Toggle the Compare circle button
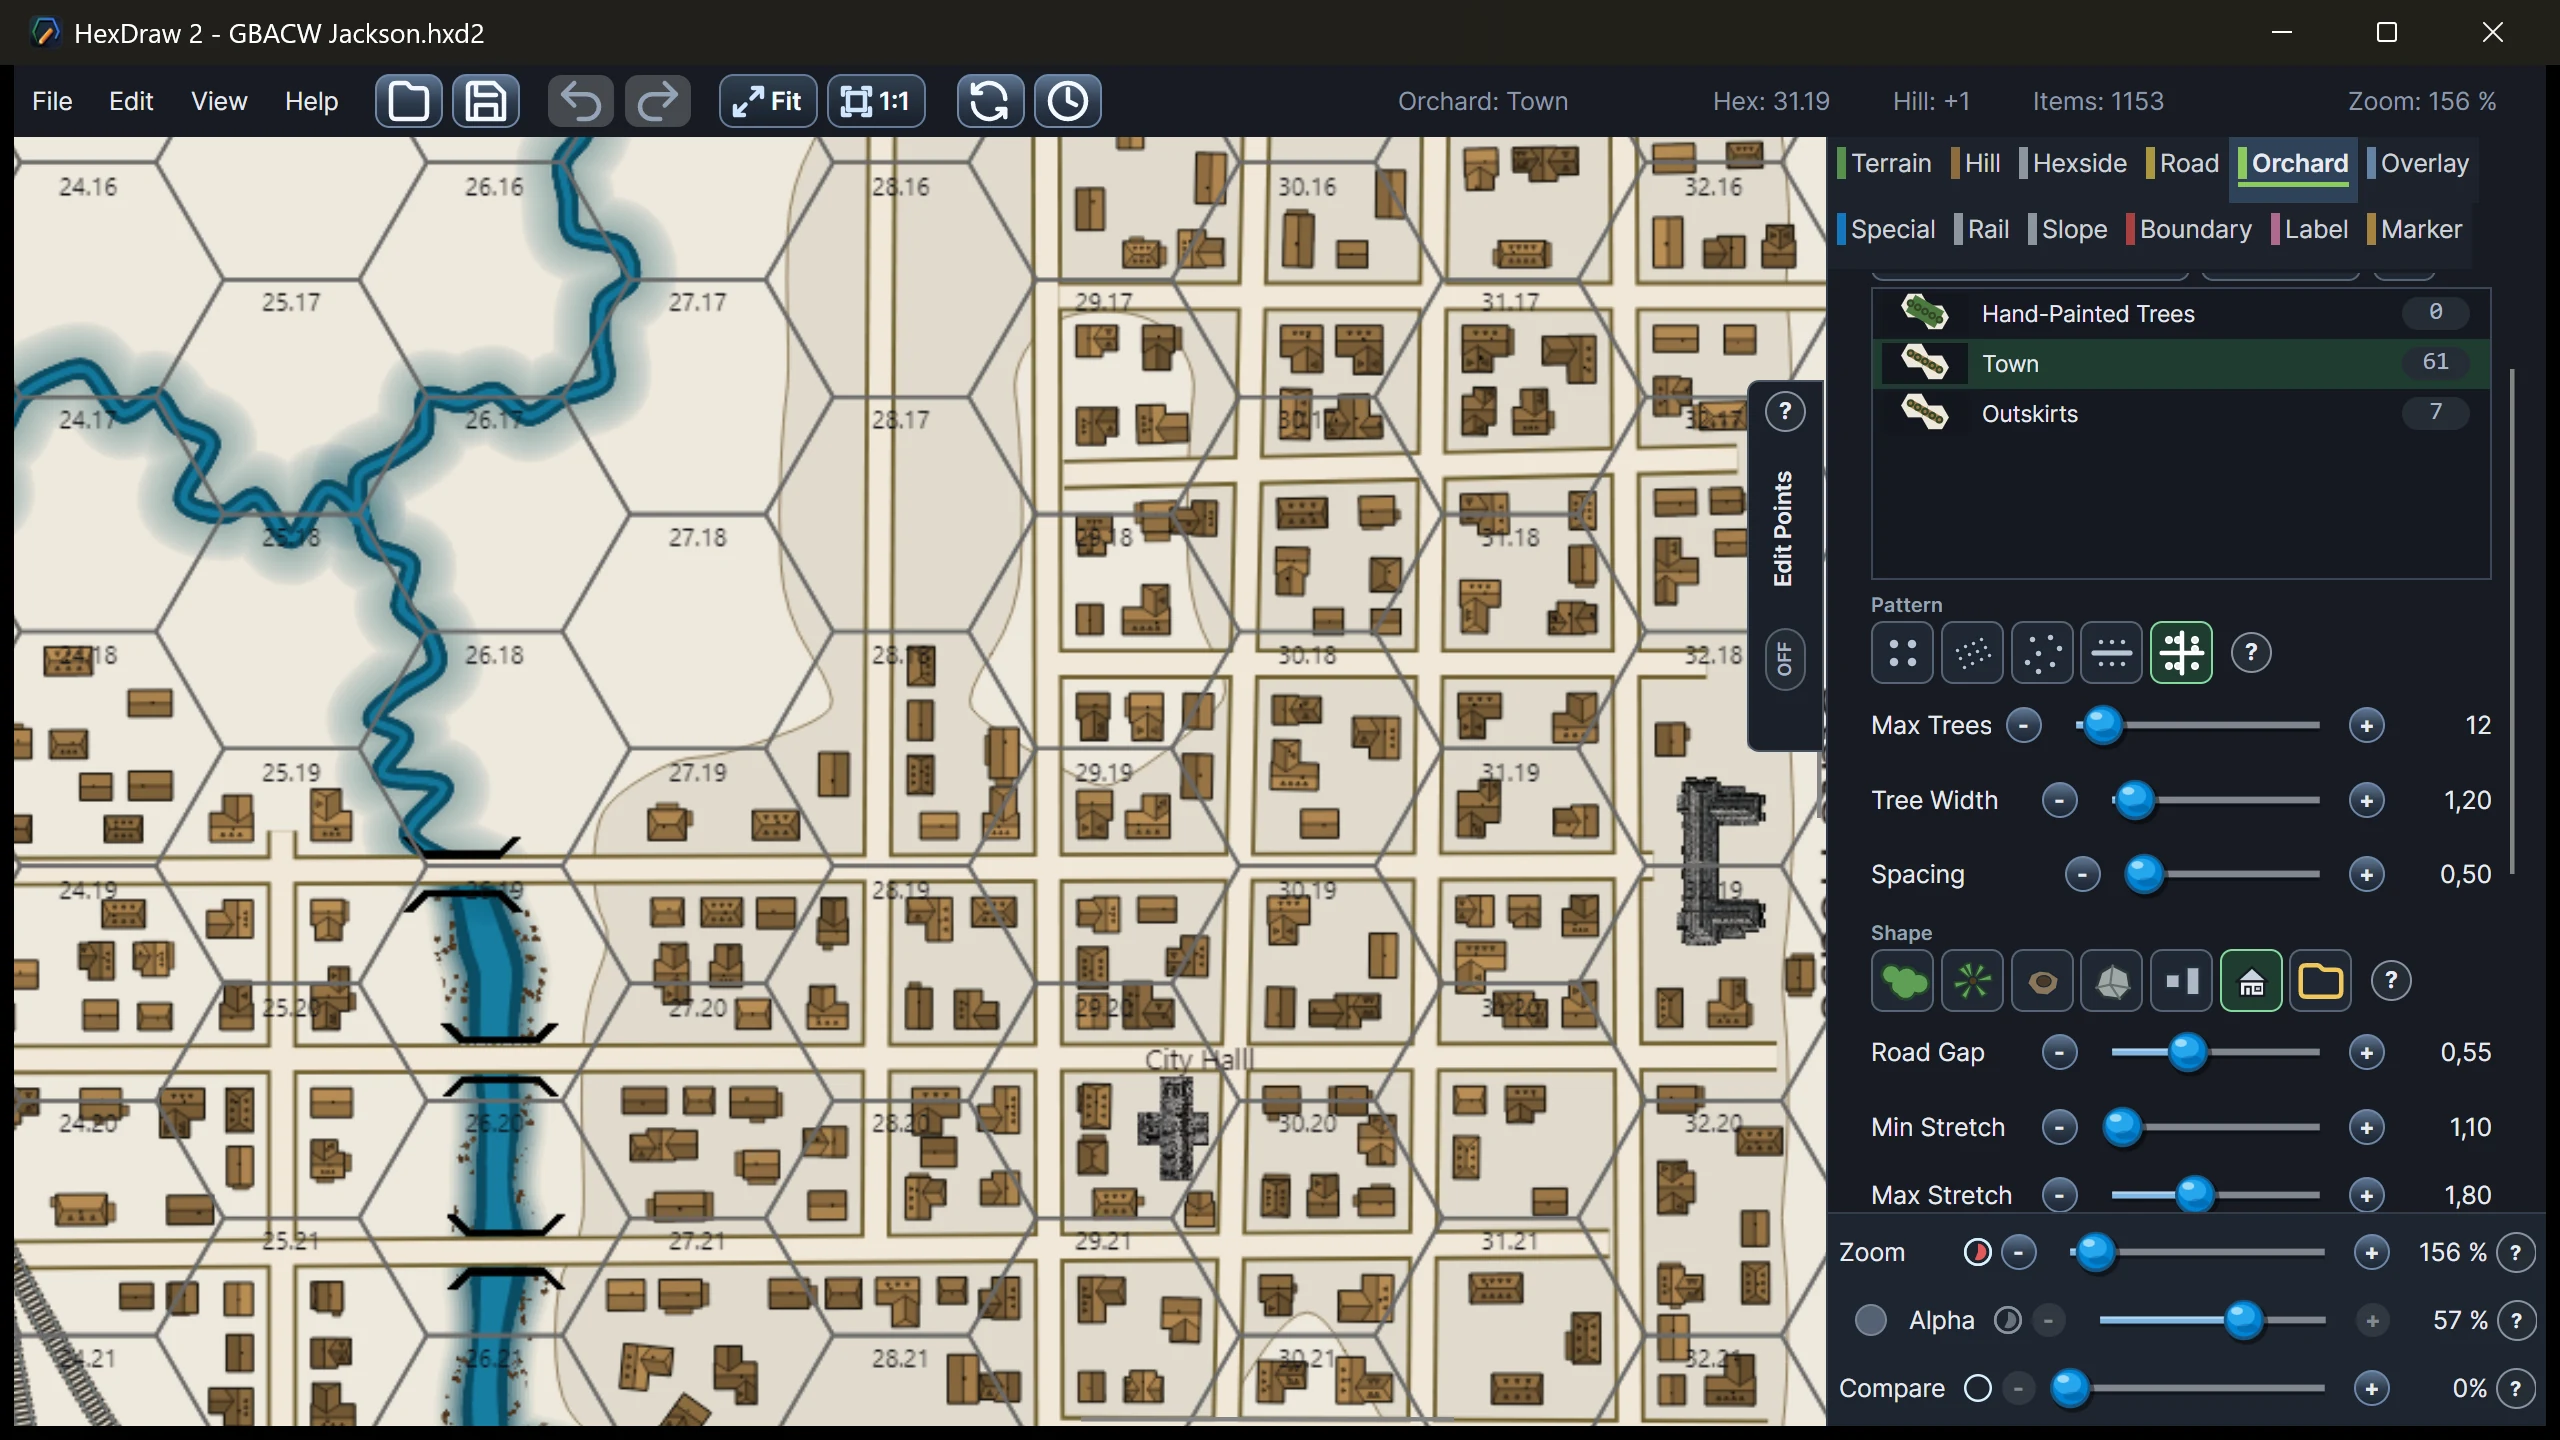The width and height of the screenshot is (2560, 1440). click(1977, 1389)
